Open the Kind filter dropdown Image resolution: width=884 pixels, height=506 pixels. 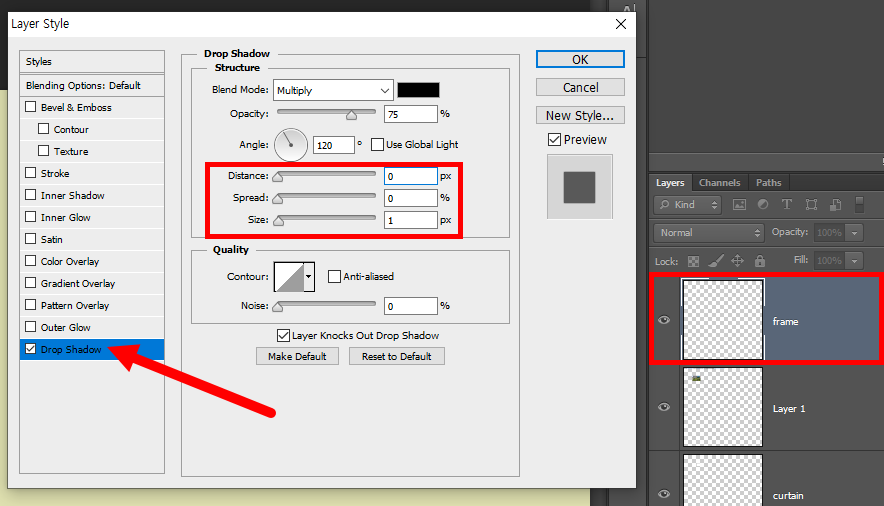(x=688, y=205)
